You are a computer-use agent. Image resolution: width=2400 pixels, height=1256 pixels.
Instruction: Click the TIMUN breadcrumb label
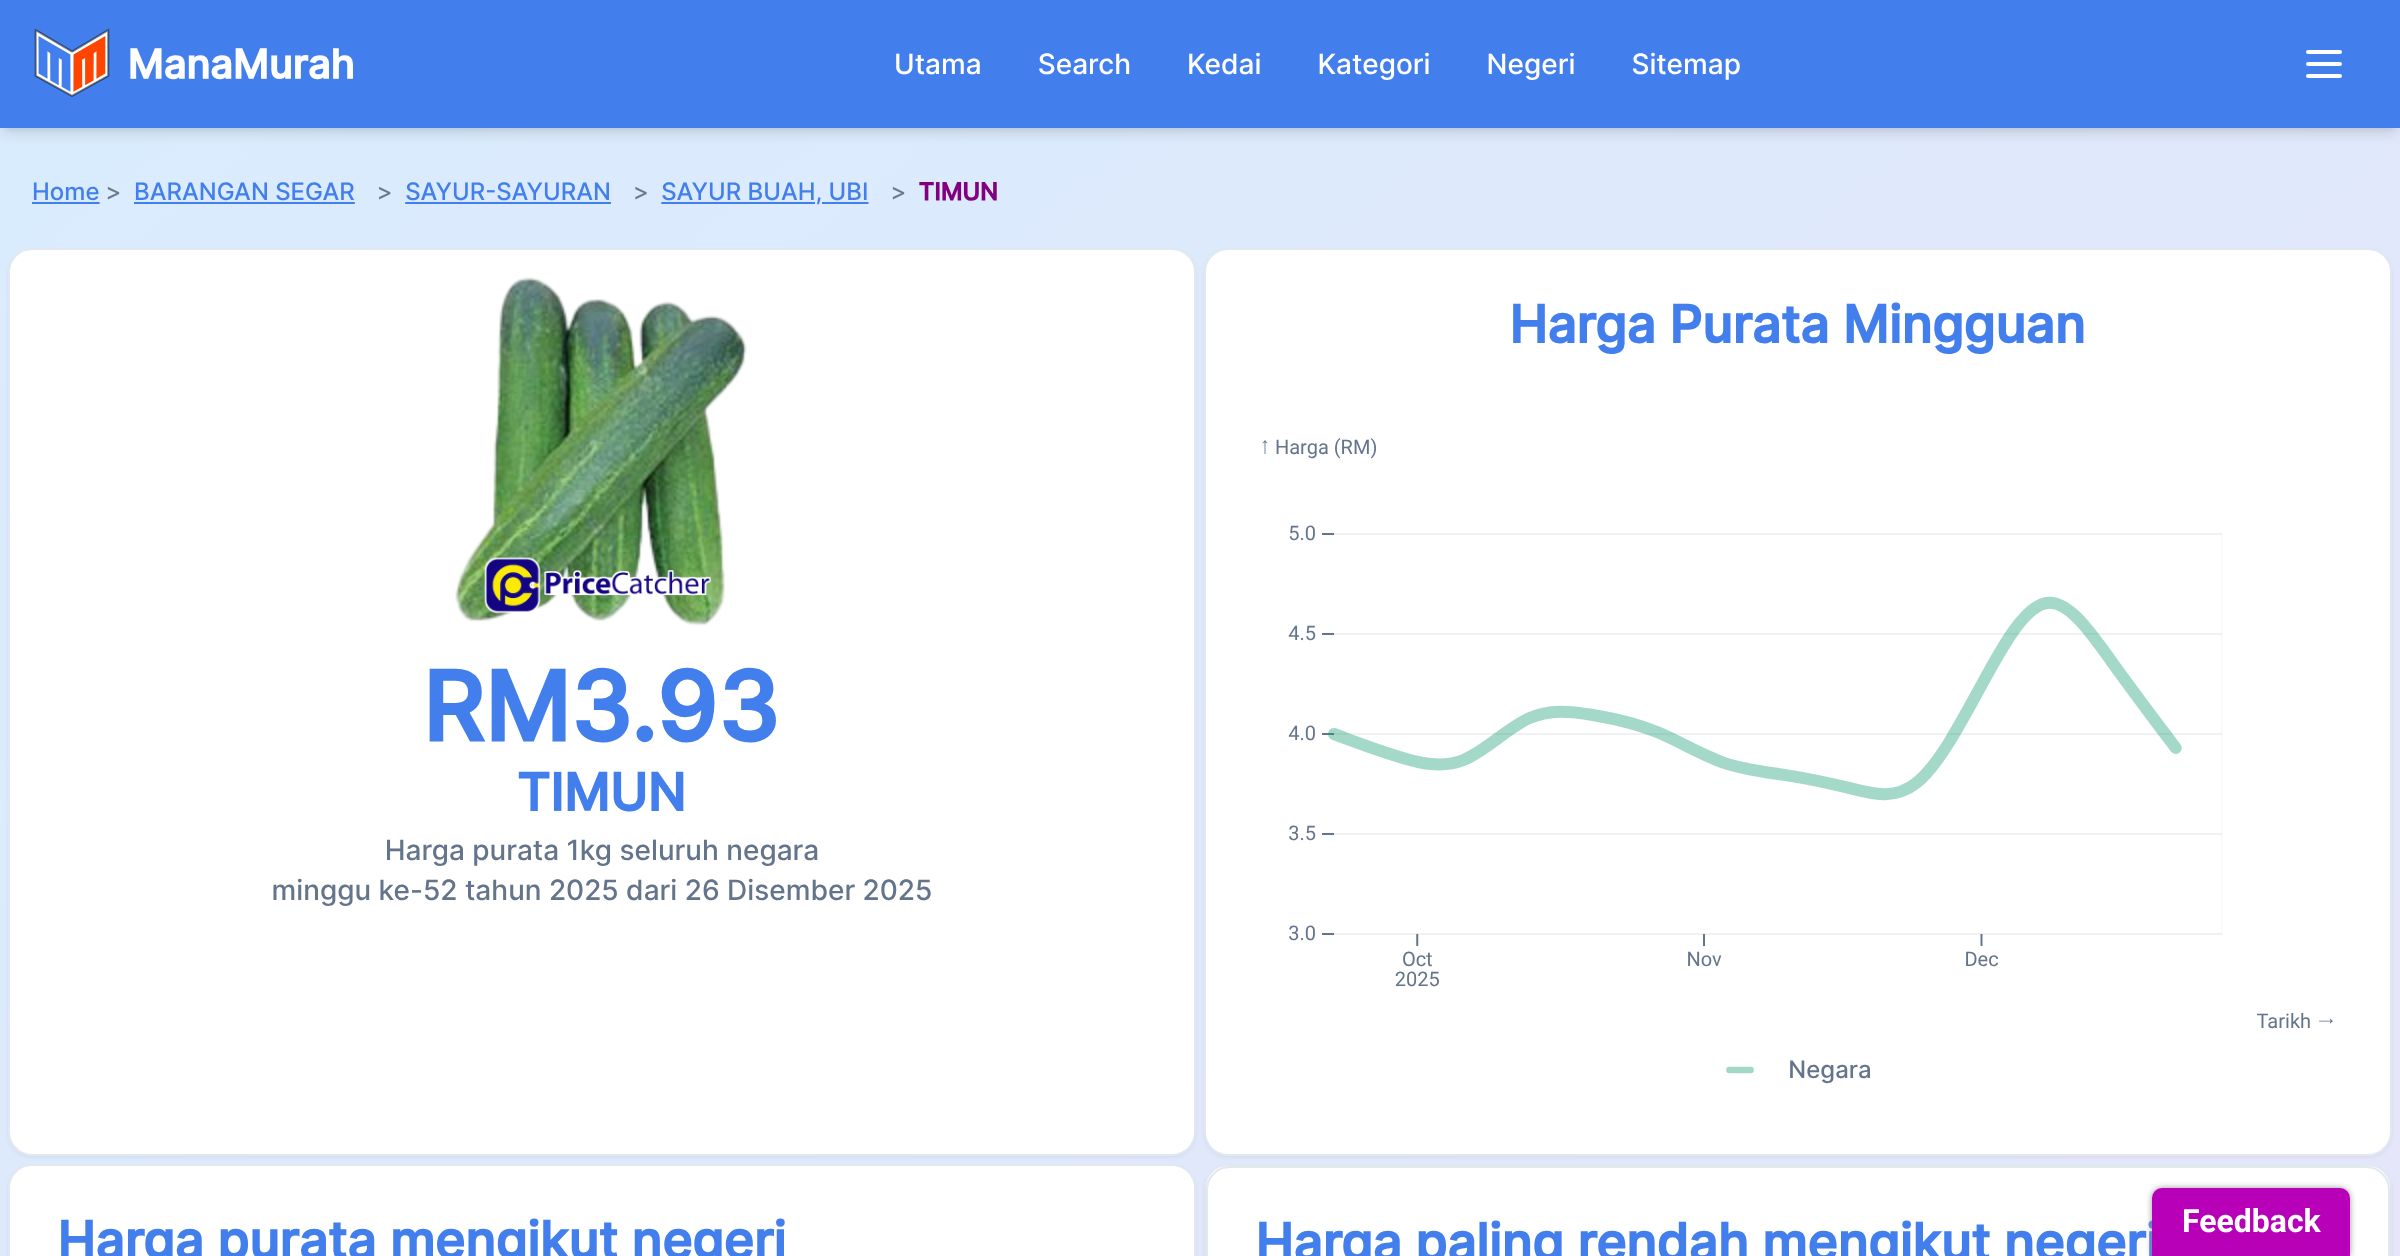[x=957, y=192]
